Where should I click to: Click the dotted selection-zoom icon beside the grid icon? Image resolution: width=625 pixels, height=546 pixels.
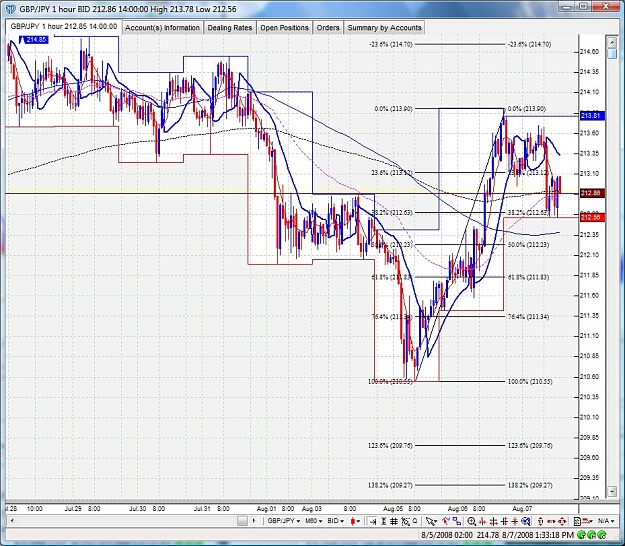[405, 521]
